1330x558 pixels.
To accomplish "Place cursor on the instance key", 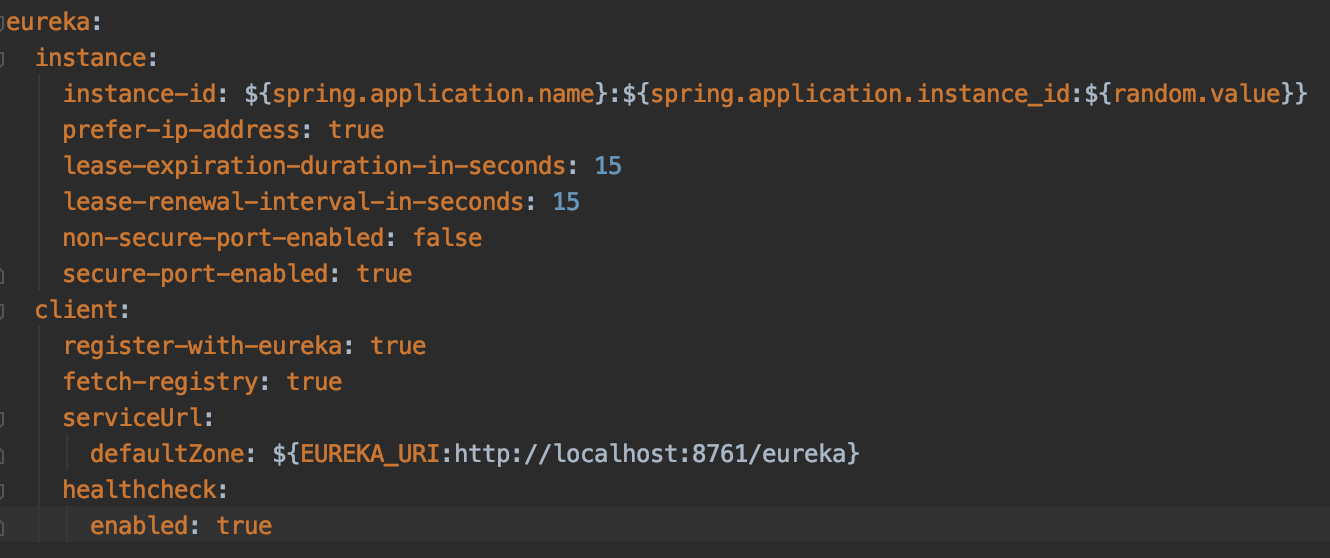I will (90, 58).
